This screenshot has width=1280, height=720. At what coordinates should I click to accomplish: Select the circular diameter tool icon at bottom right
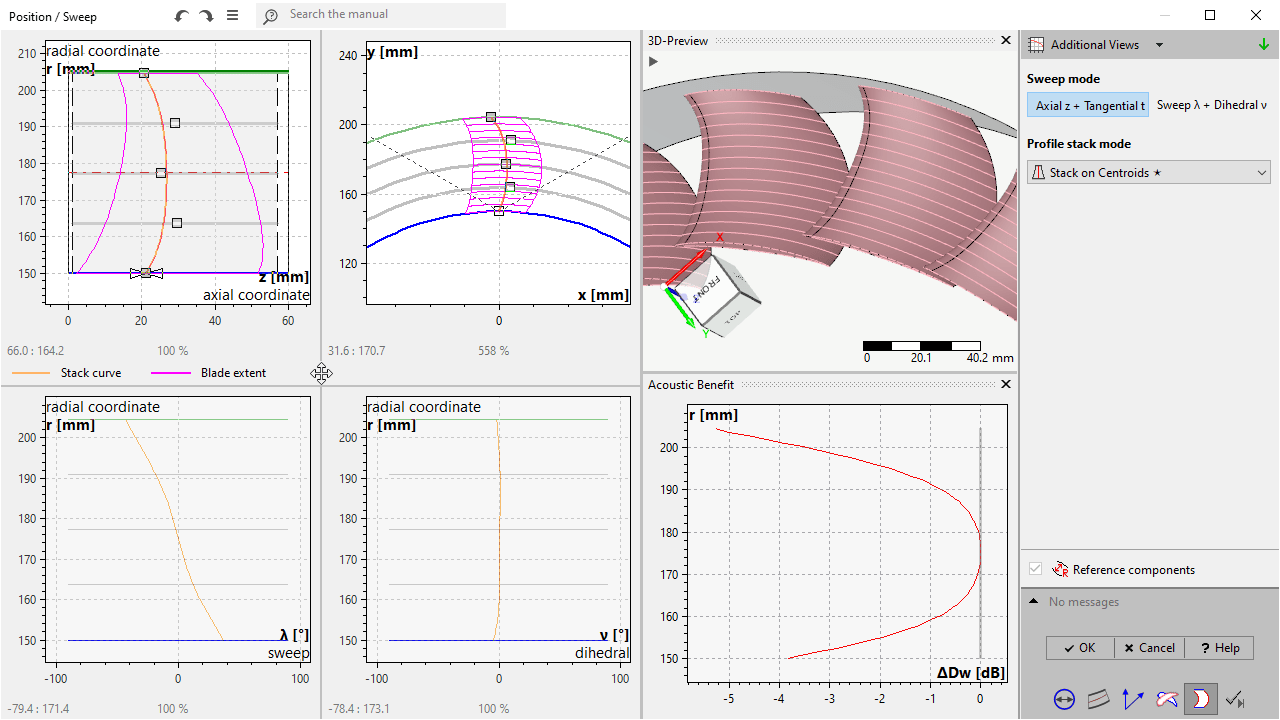[x=1064, y=699]
